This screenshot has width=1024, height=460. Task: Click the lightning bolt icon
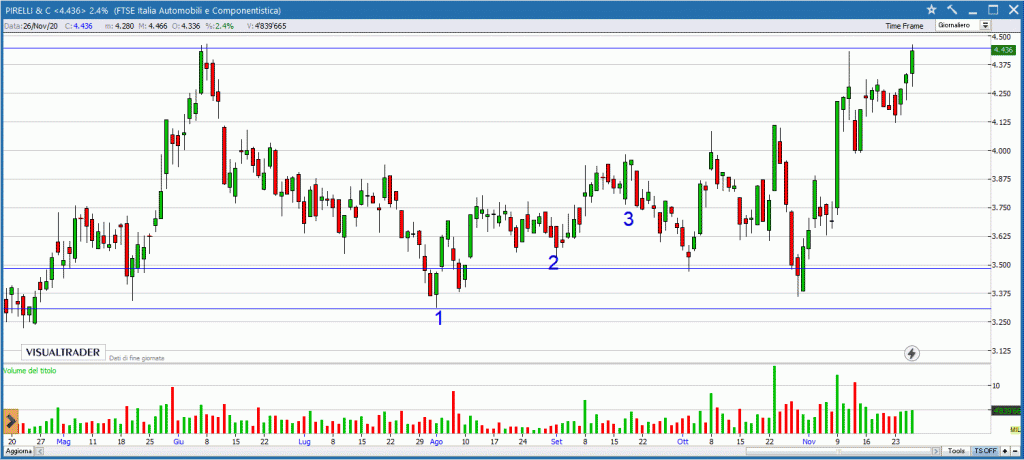tap(912, 353)
